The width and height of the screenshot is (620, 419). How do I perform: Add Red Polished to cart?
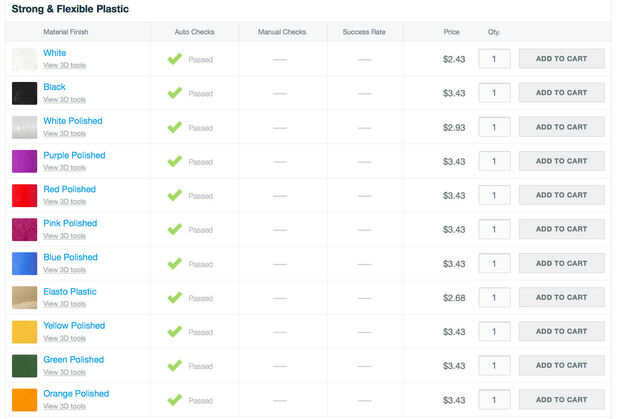click(561, 195)
